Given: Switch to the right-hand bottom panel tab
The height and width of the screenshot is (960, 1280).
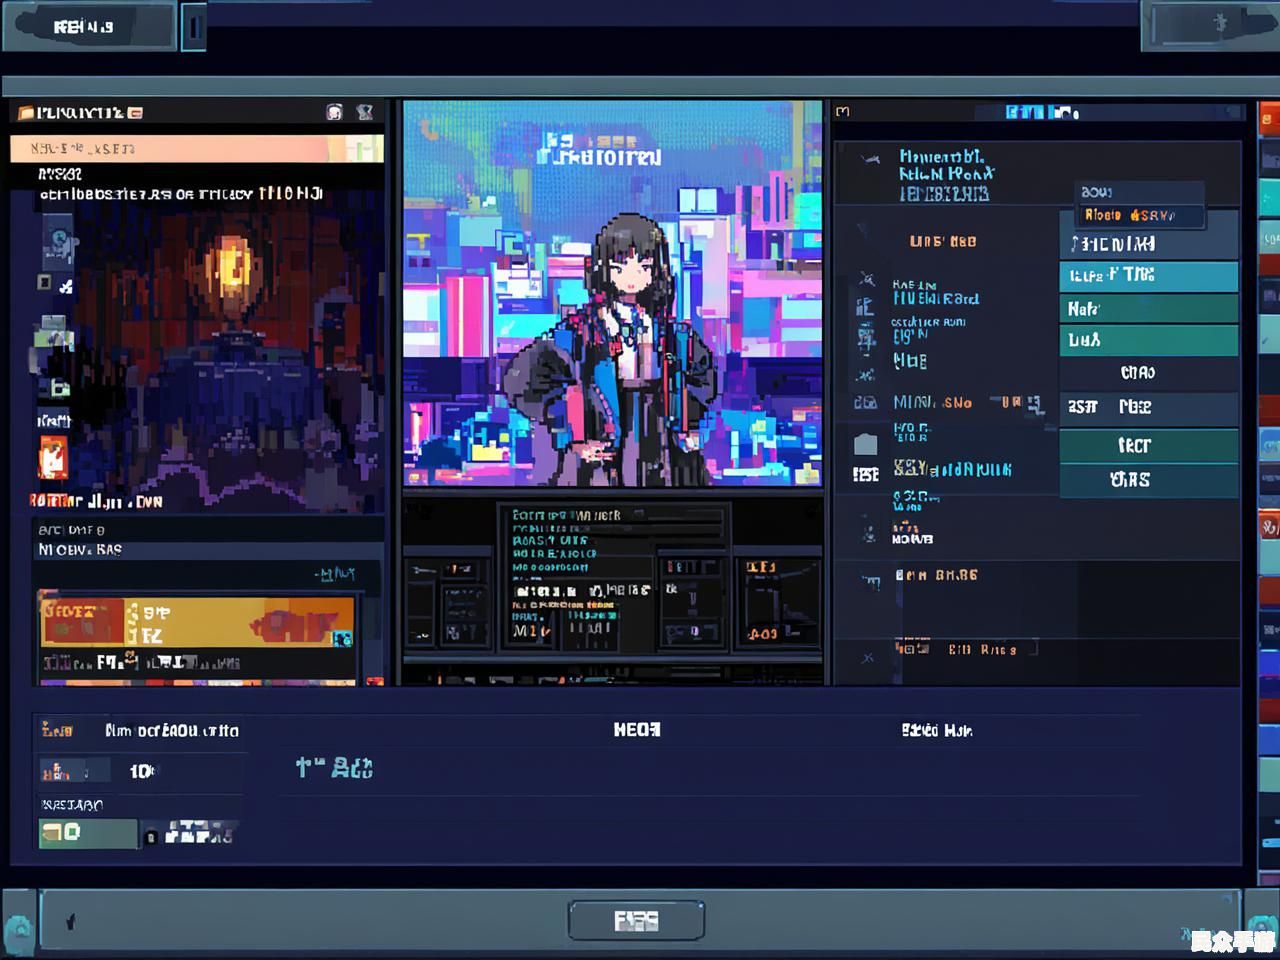Looking at the screenshot, I should point(937,731).
